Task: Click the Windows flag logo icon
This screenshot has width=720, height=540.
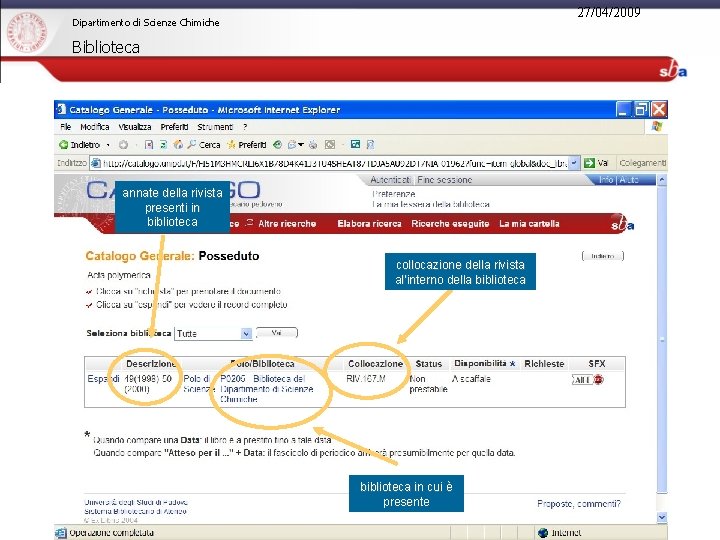Action: (x=657, y=126)
